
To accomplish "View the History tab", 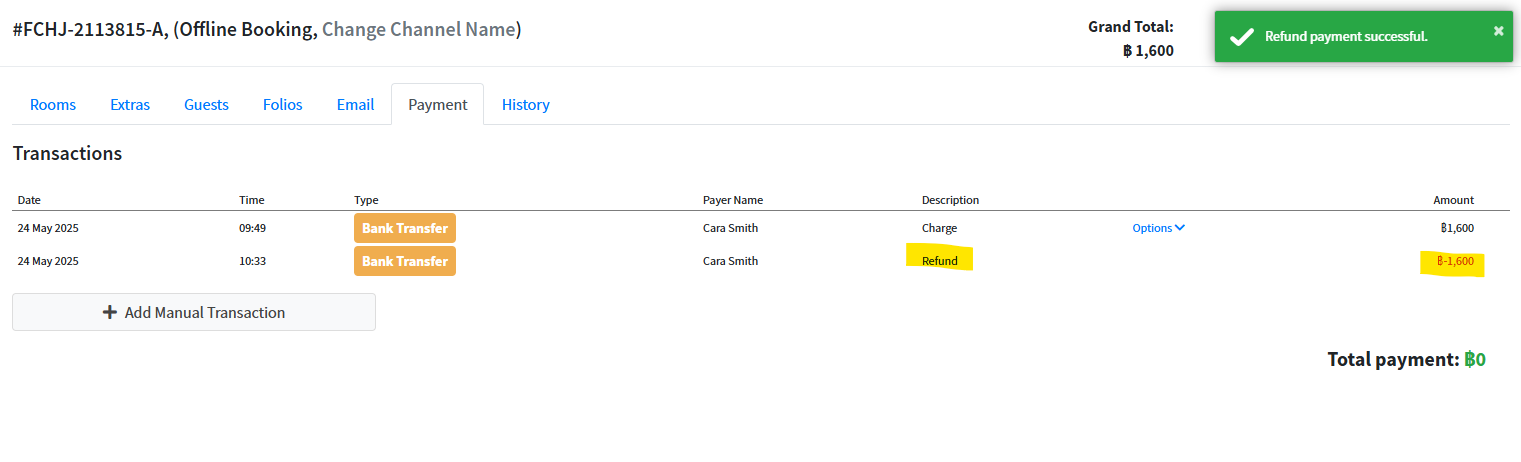I will [526, 104].
